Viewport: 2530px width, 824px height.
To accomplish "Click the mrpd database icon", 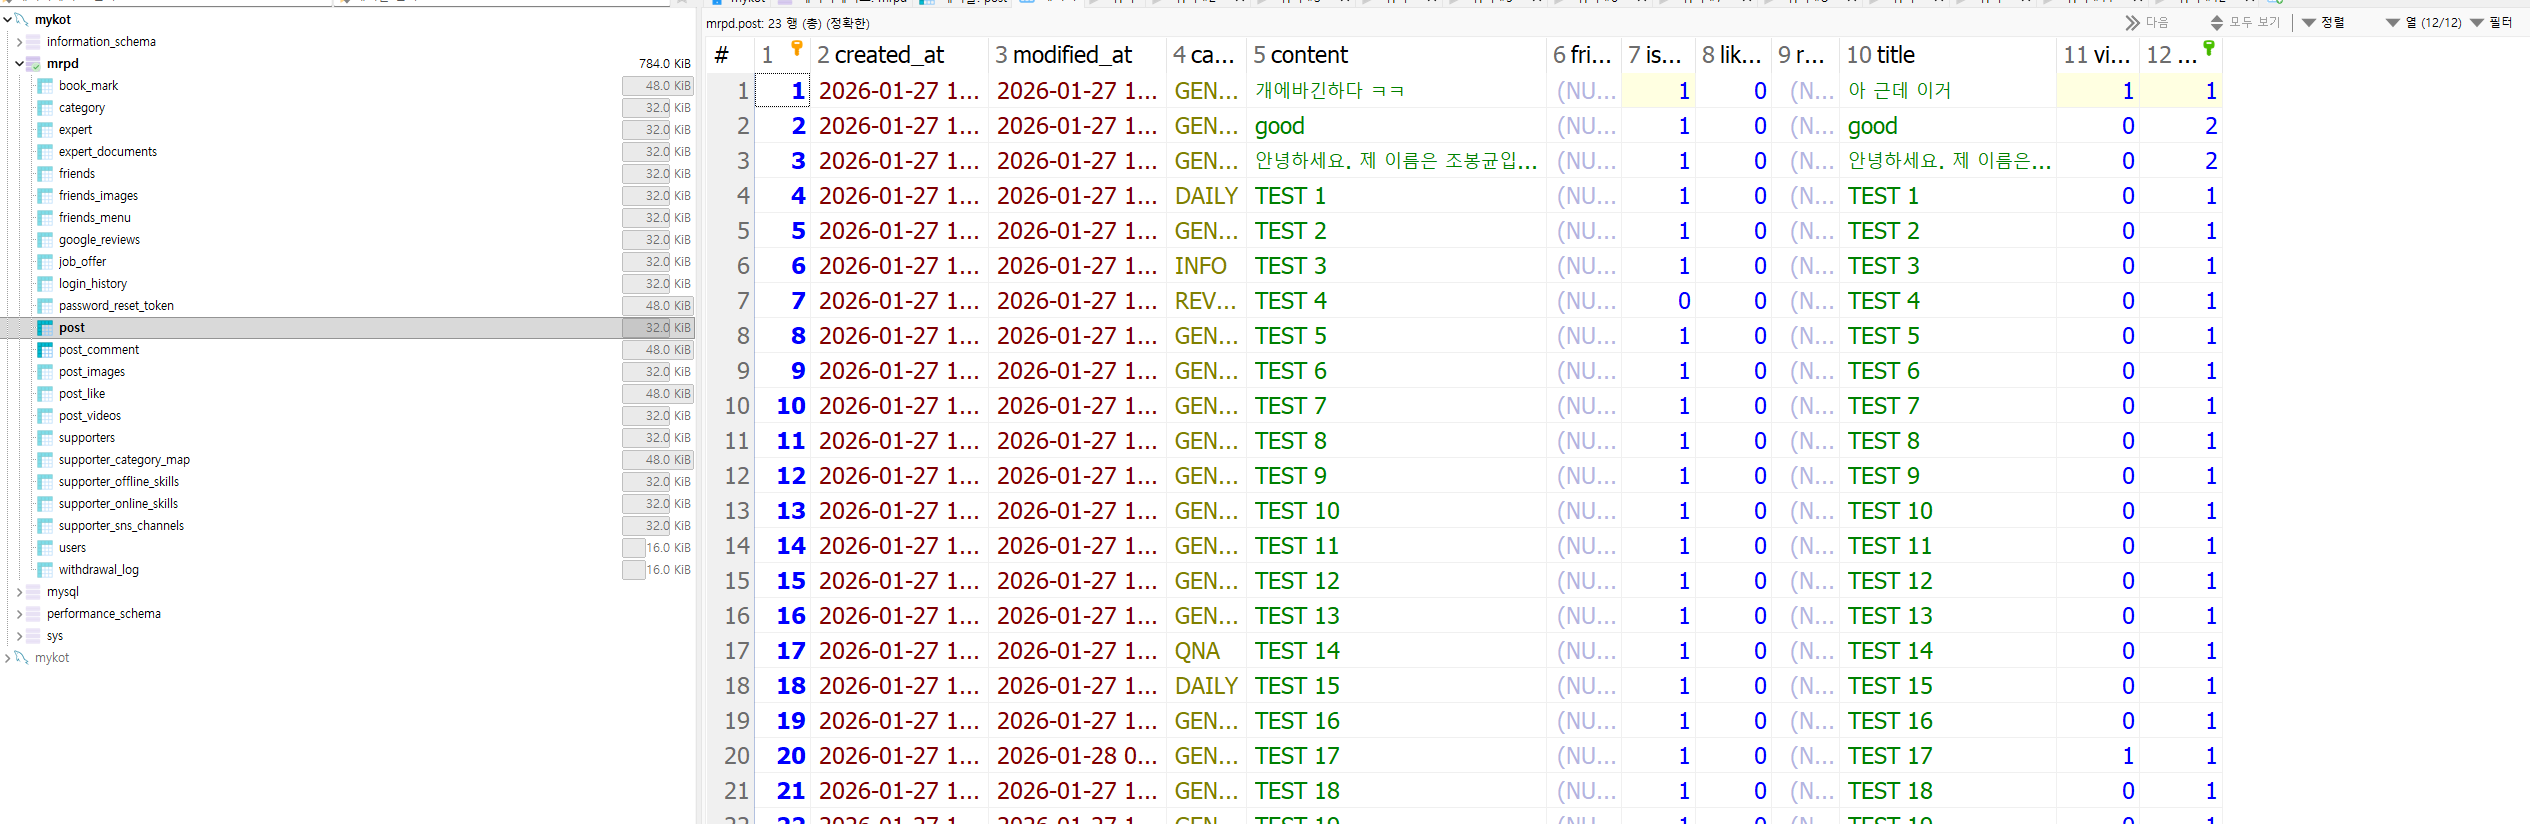I will pos(33,64).
